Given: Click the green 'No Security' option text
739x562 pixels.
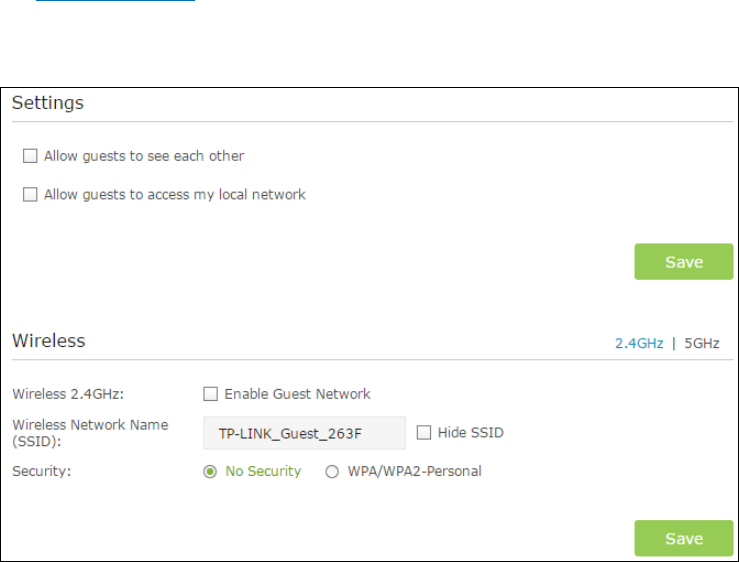Looking at the screenshot, I should coord(263,471).
